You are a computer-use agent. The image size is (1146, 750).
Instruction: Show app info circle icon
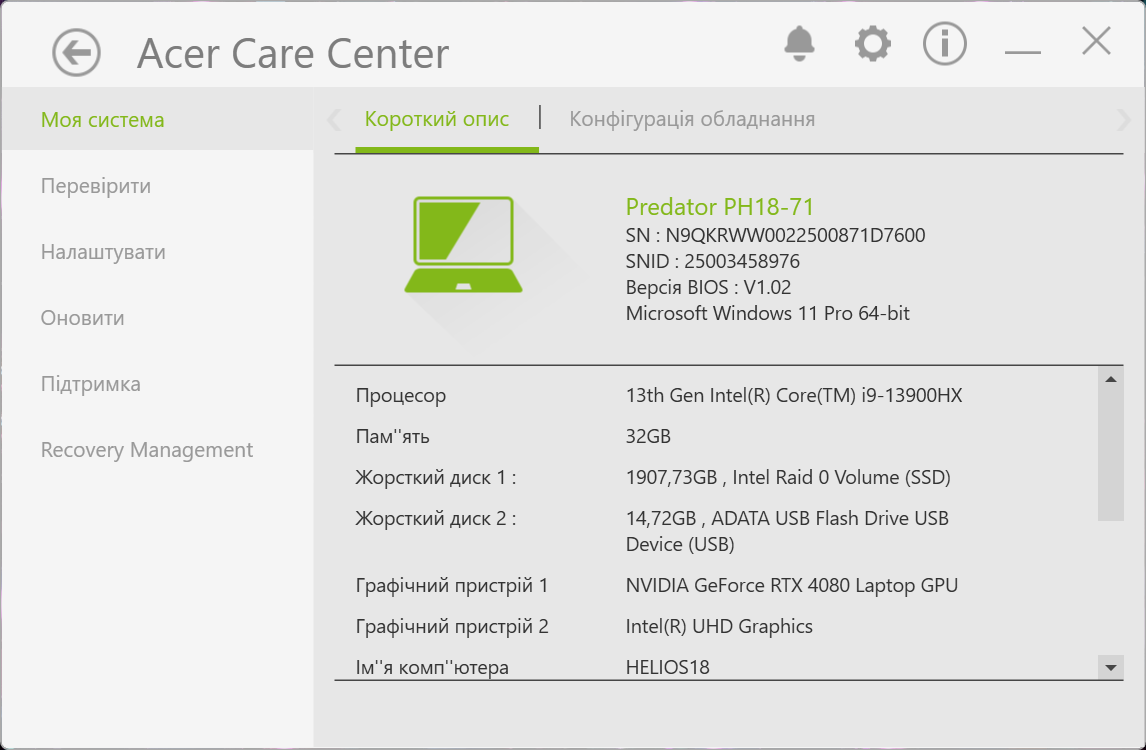click(x=944, y=44)
